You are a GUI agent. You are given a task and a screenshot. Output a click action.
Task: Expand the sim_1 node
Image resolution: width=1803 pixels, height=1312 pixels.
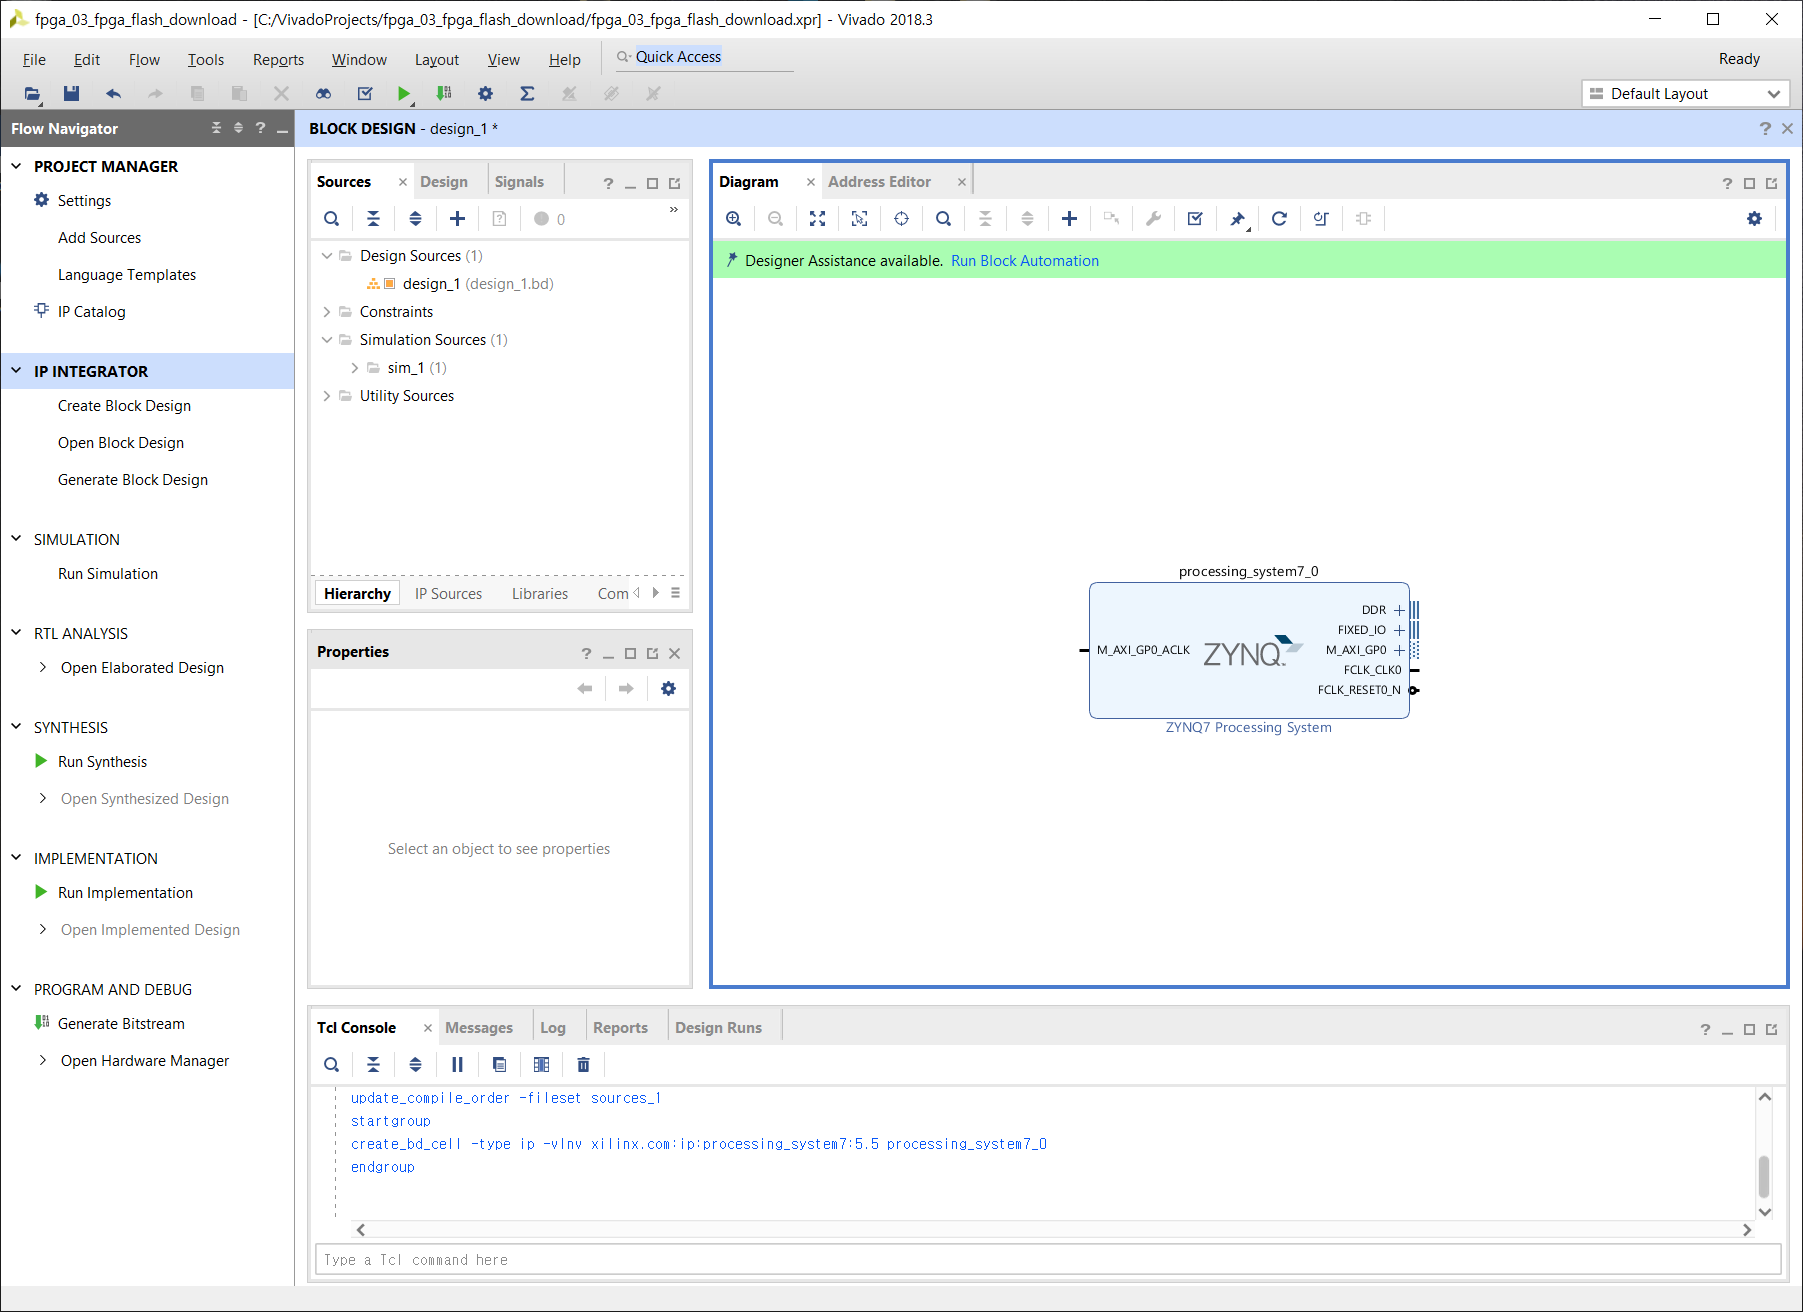[x=354, y=368]
